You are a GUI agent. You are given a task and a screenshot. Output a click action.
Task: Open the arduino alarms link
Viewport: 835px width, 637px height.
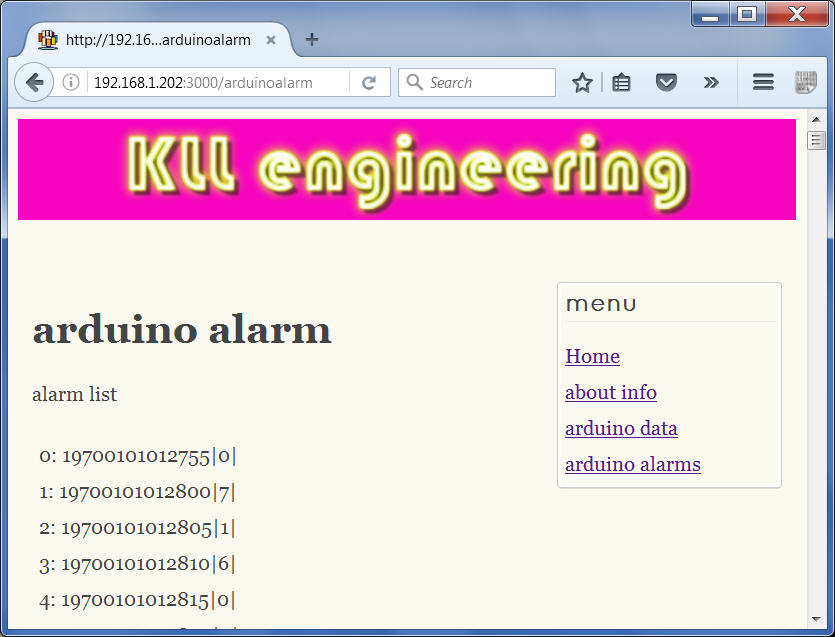[x=632, y=465]
